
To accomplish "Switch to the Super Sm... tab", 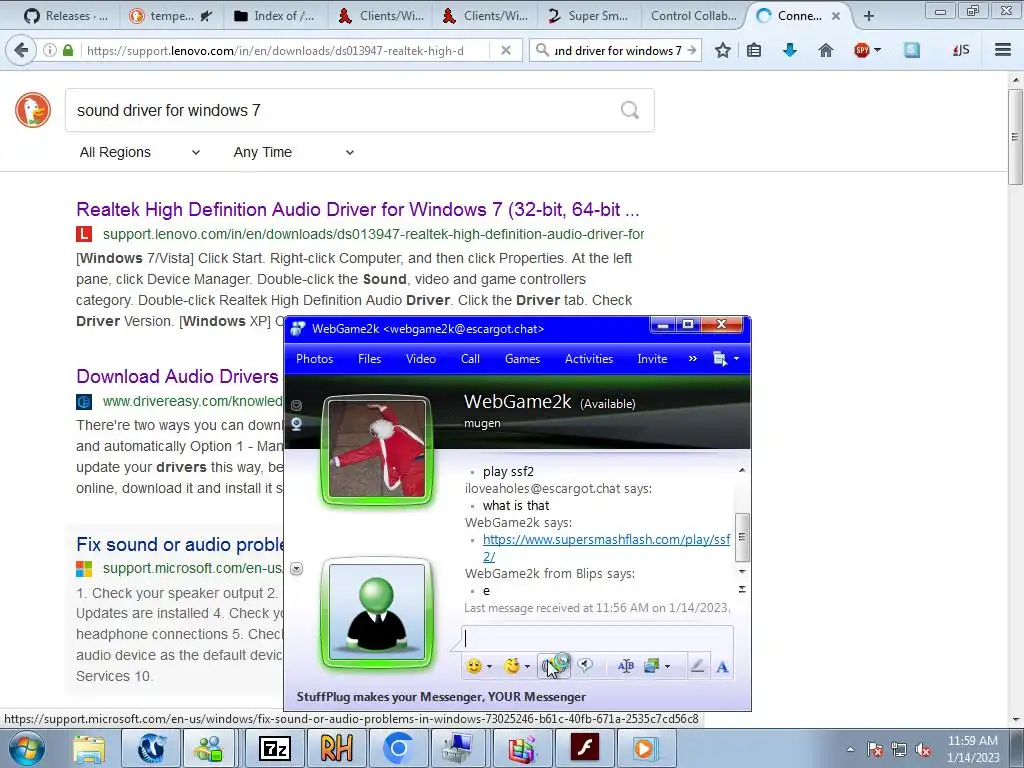I will (x=588, y=16).
